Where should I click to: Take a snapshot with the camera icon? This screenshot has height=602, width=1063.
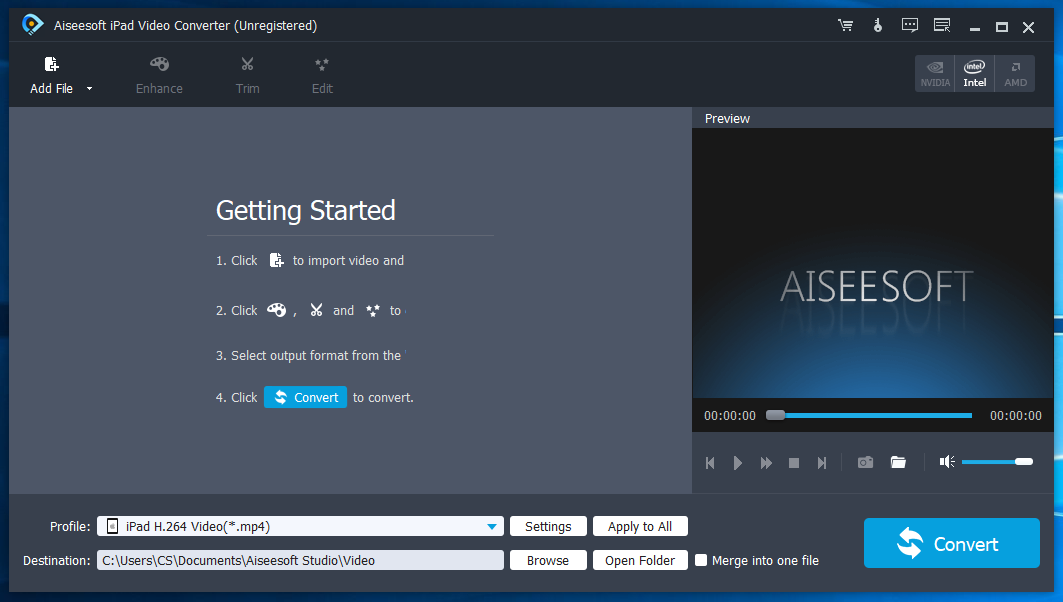pyautogui.click(x=865, y=462)
